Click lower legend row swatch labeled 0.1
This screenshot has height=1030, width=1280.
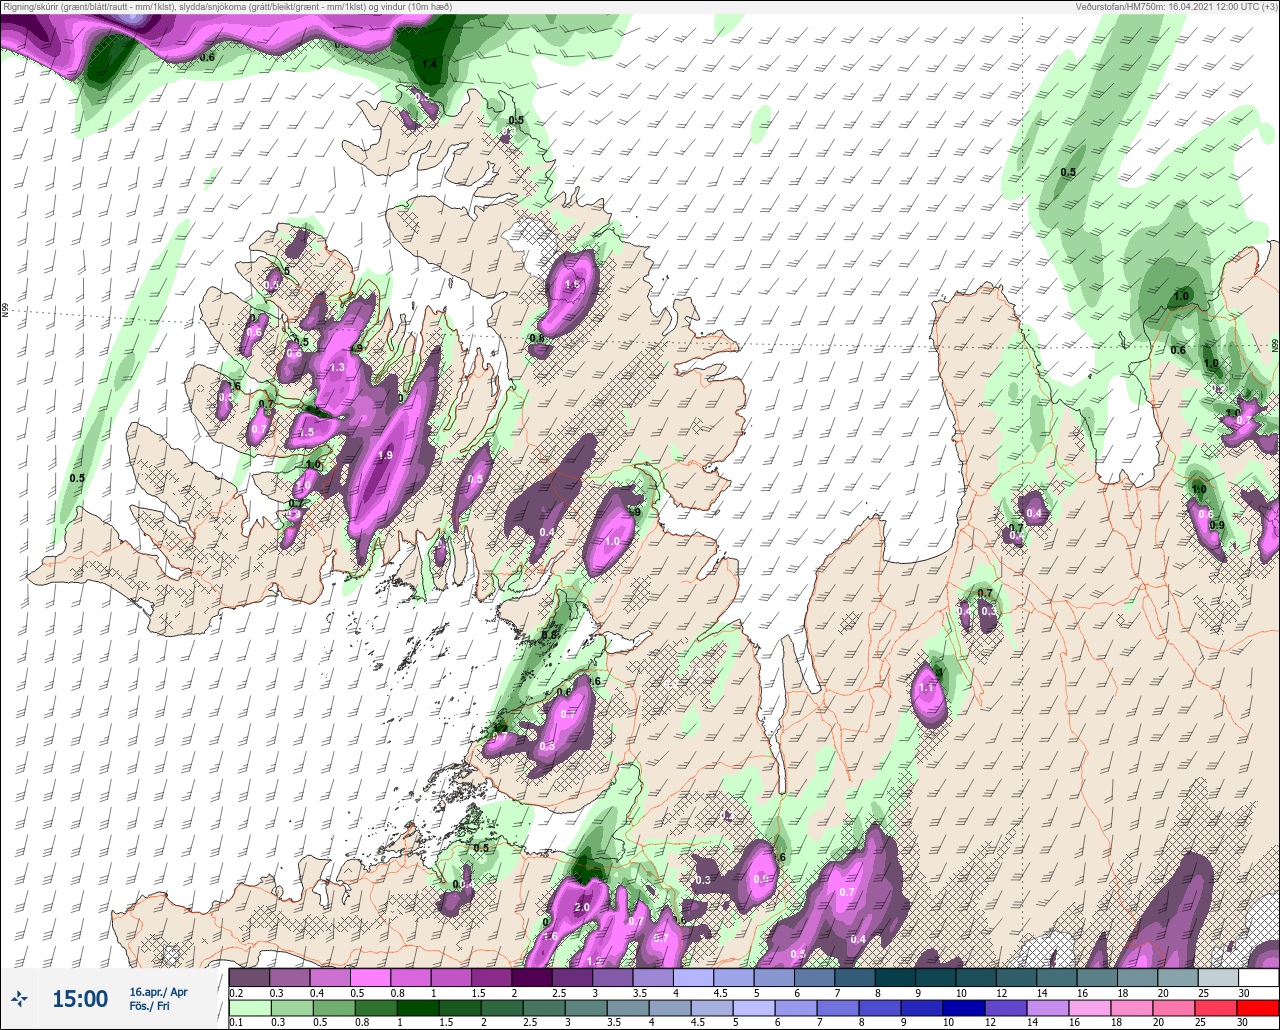coord(249,1007)
